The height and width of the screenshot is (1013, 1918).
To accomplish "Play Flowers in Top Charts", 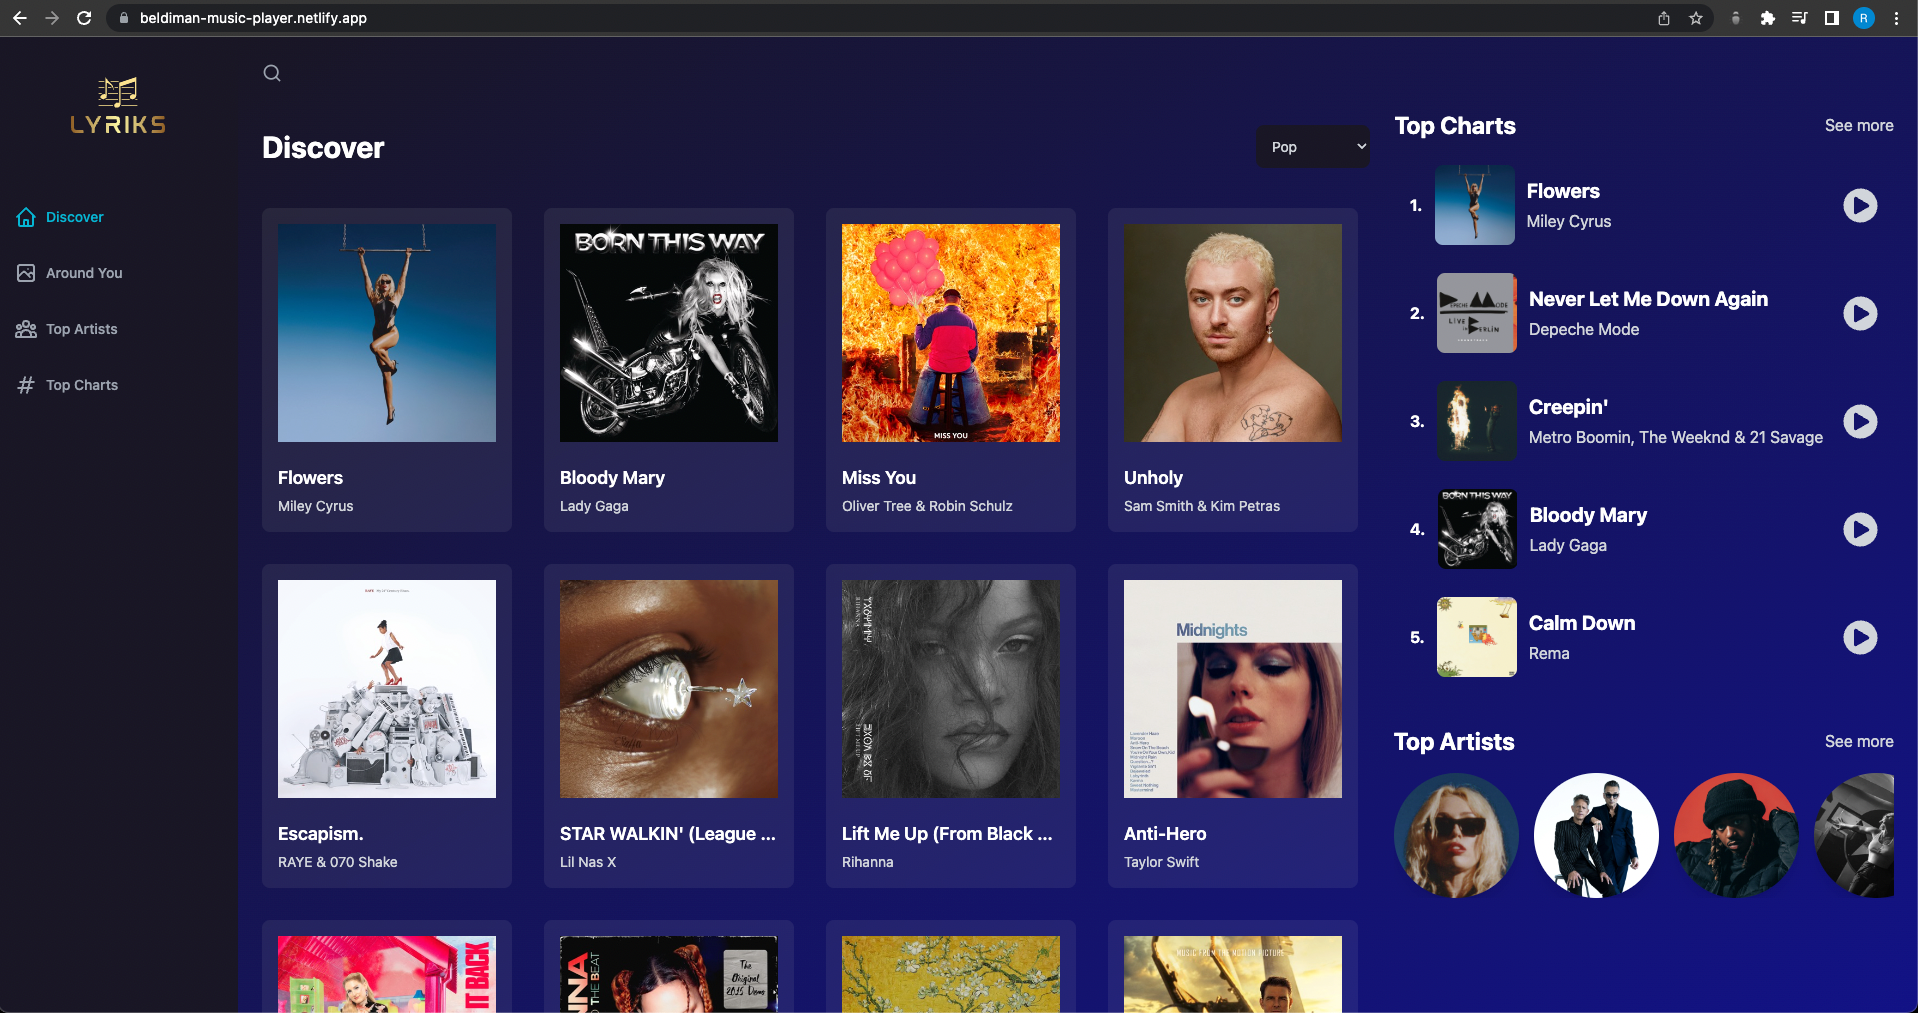I will click(x=1860, y=205).
